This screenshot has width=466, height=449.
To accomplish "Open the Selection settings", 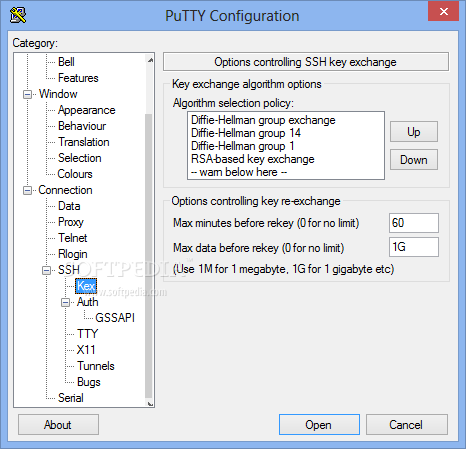I will pyautogui.click(x=79, y=158).
